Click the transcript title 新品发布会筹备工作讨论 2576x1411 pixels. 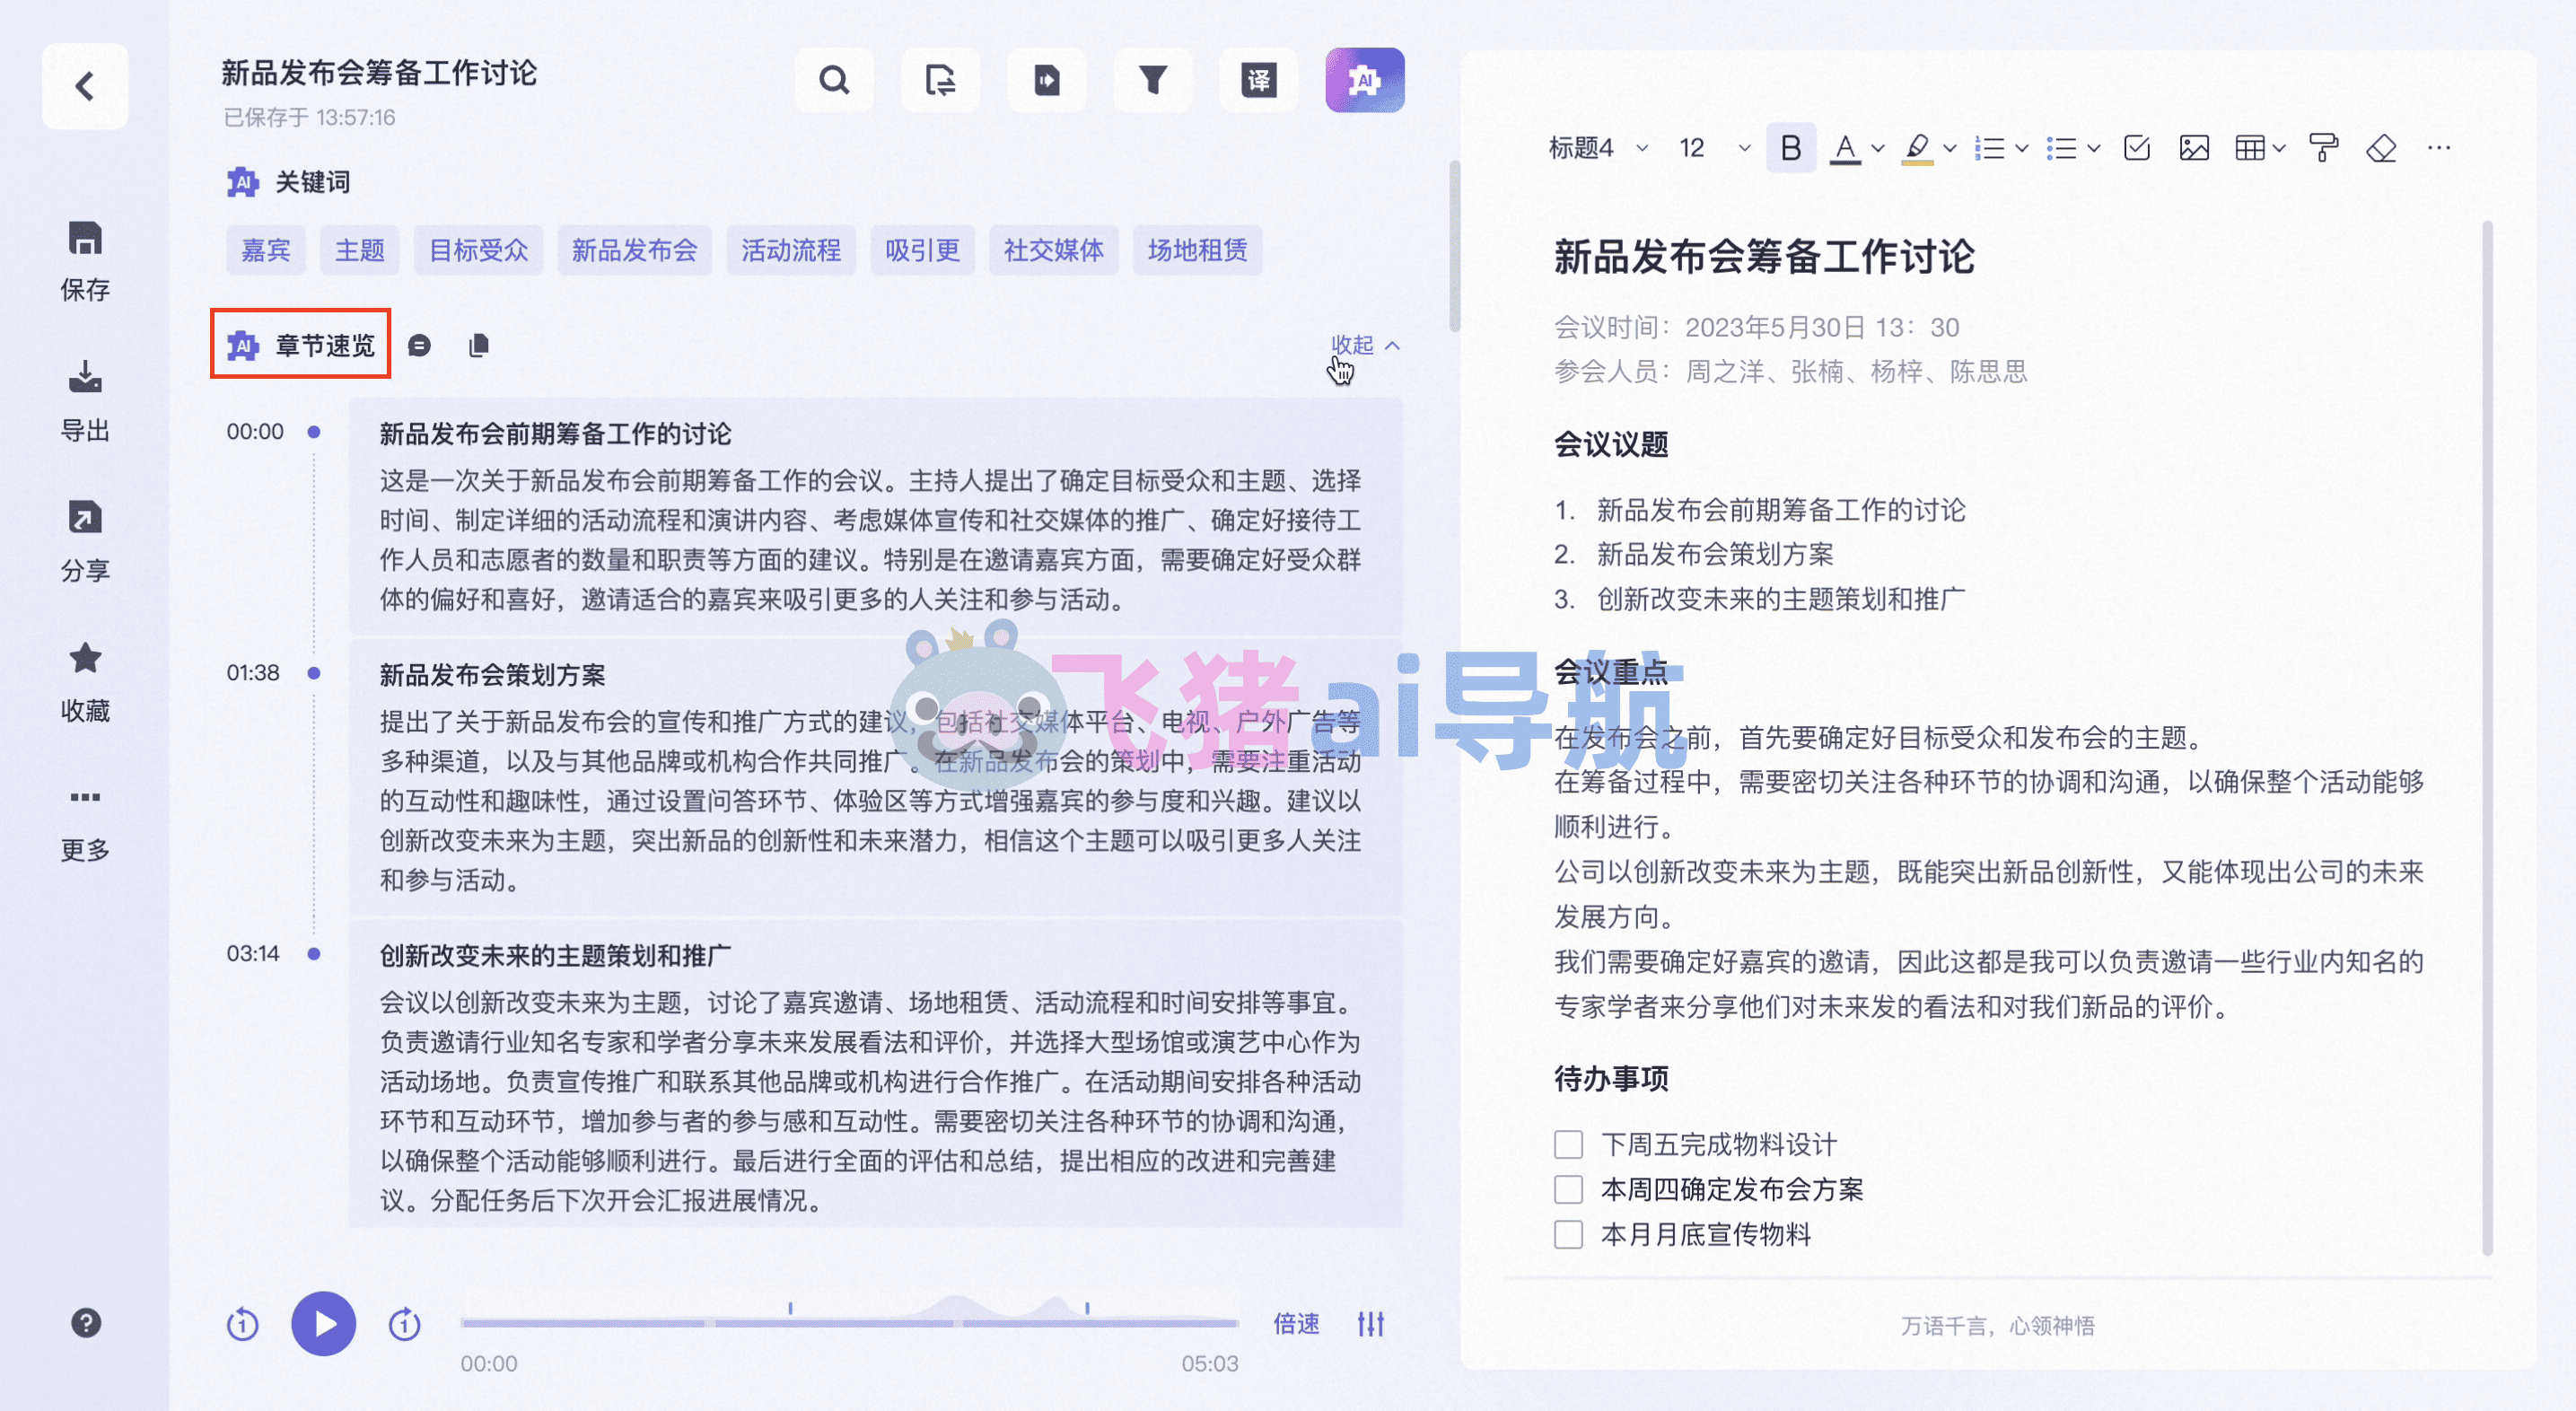tap(379, 73)
